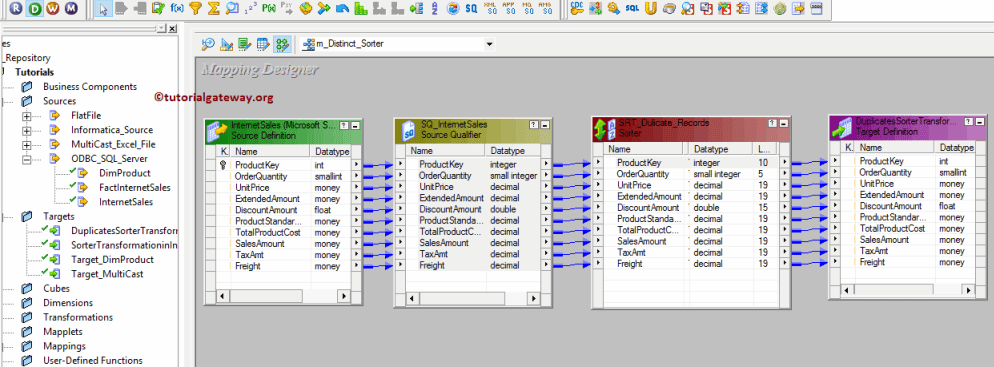The height and width of the screenshot is (367, 994).
Task: Close the navigator panel with X
Action: 172,29
